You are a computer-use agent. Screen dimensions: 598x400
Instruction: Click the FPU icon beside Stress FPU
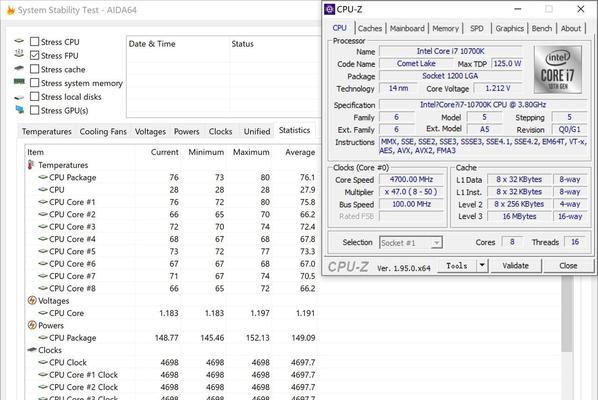coord(19,54)
